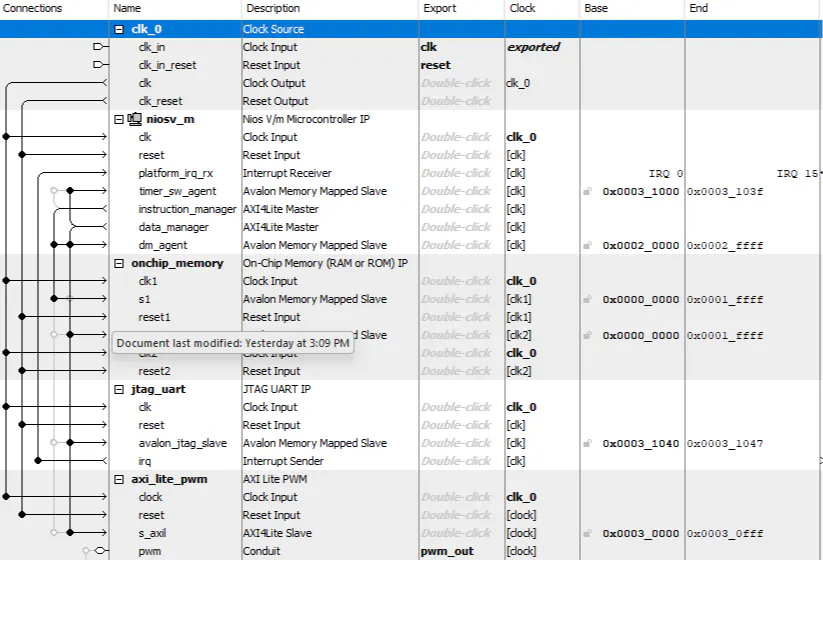Screen dimensions: 823x617
Task: Toggle the filled connection dot on s_axil row
Action: (70, 533)
